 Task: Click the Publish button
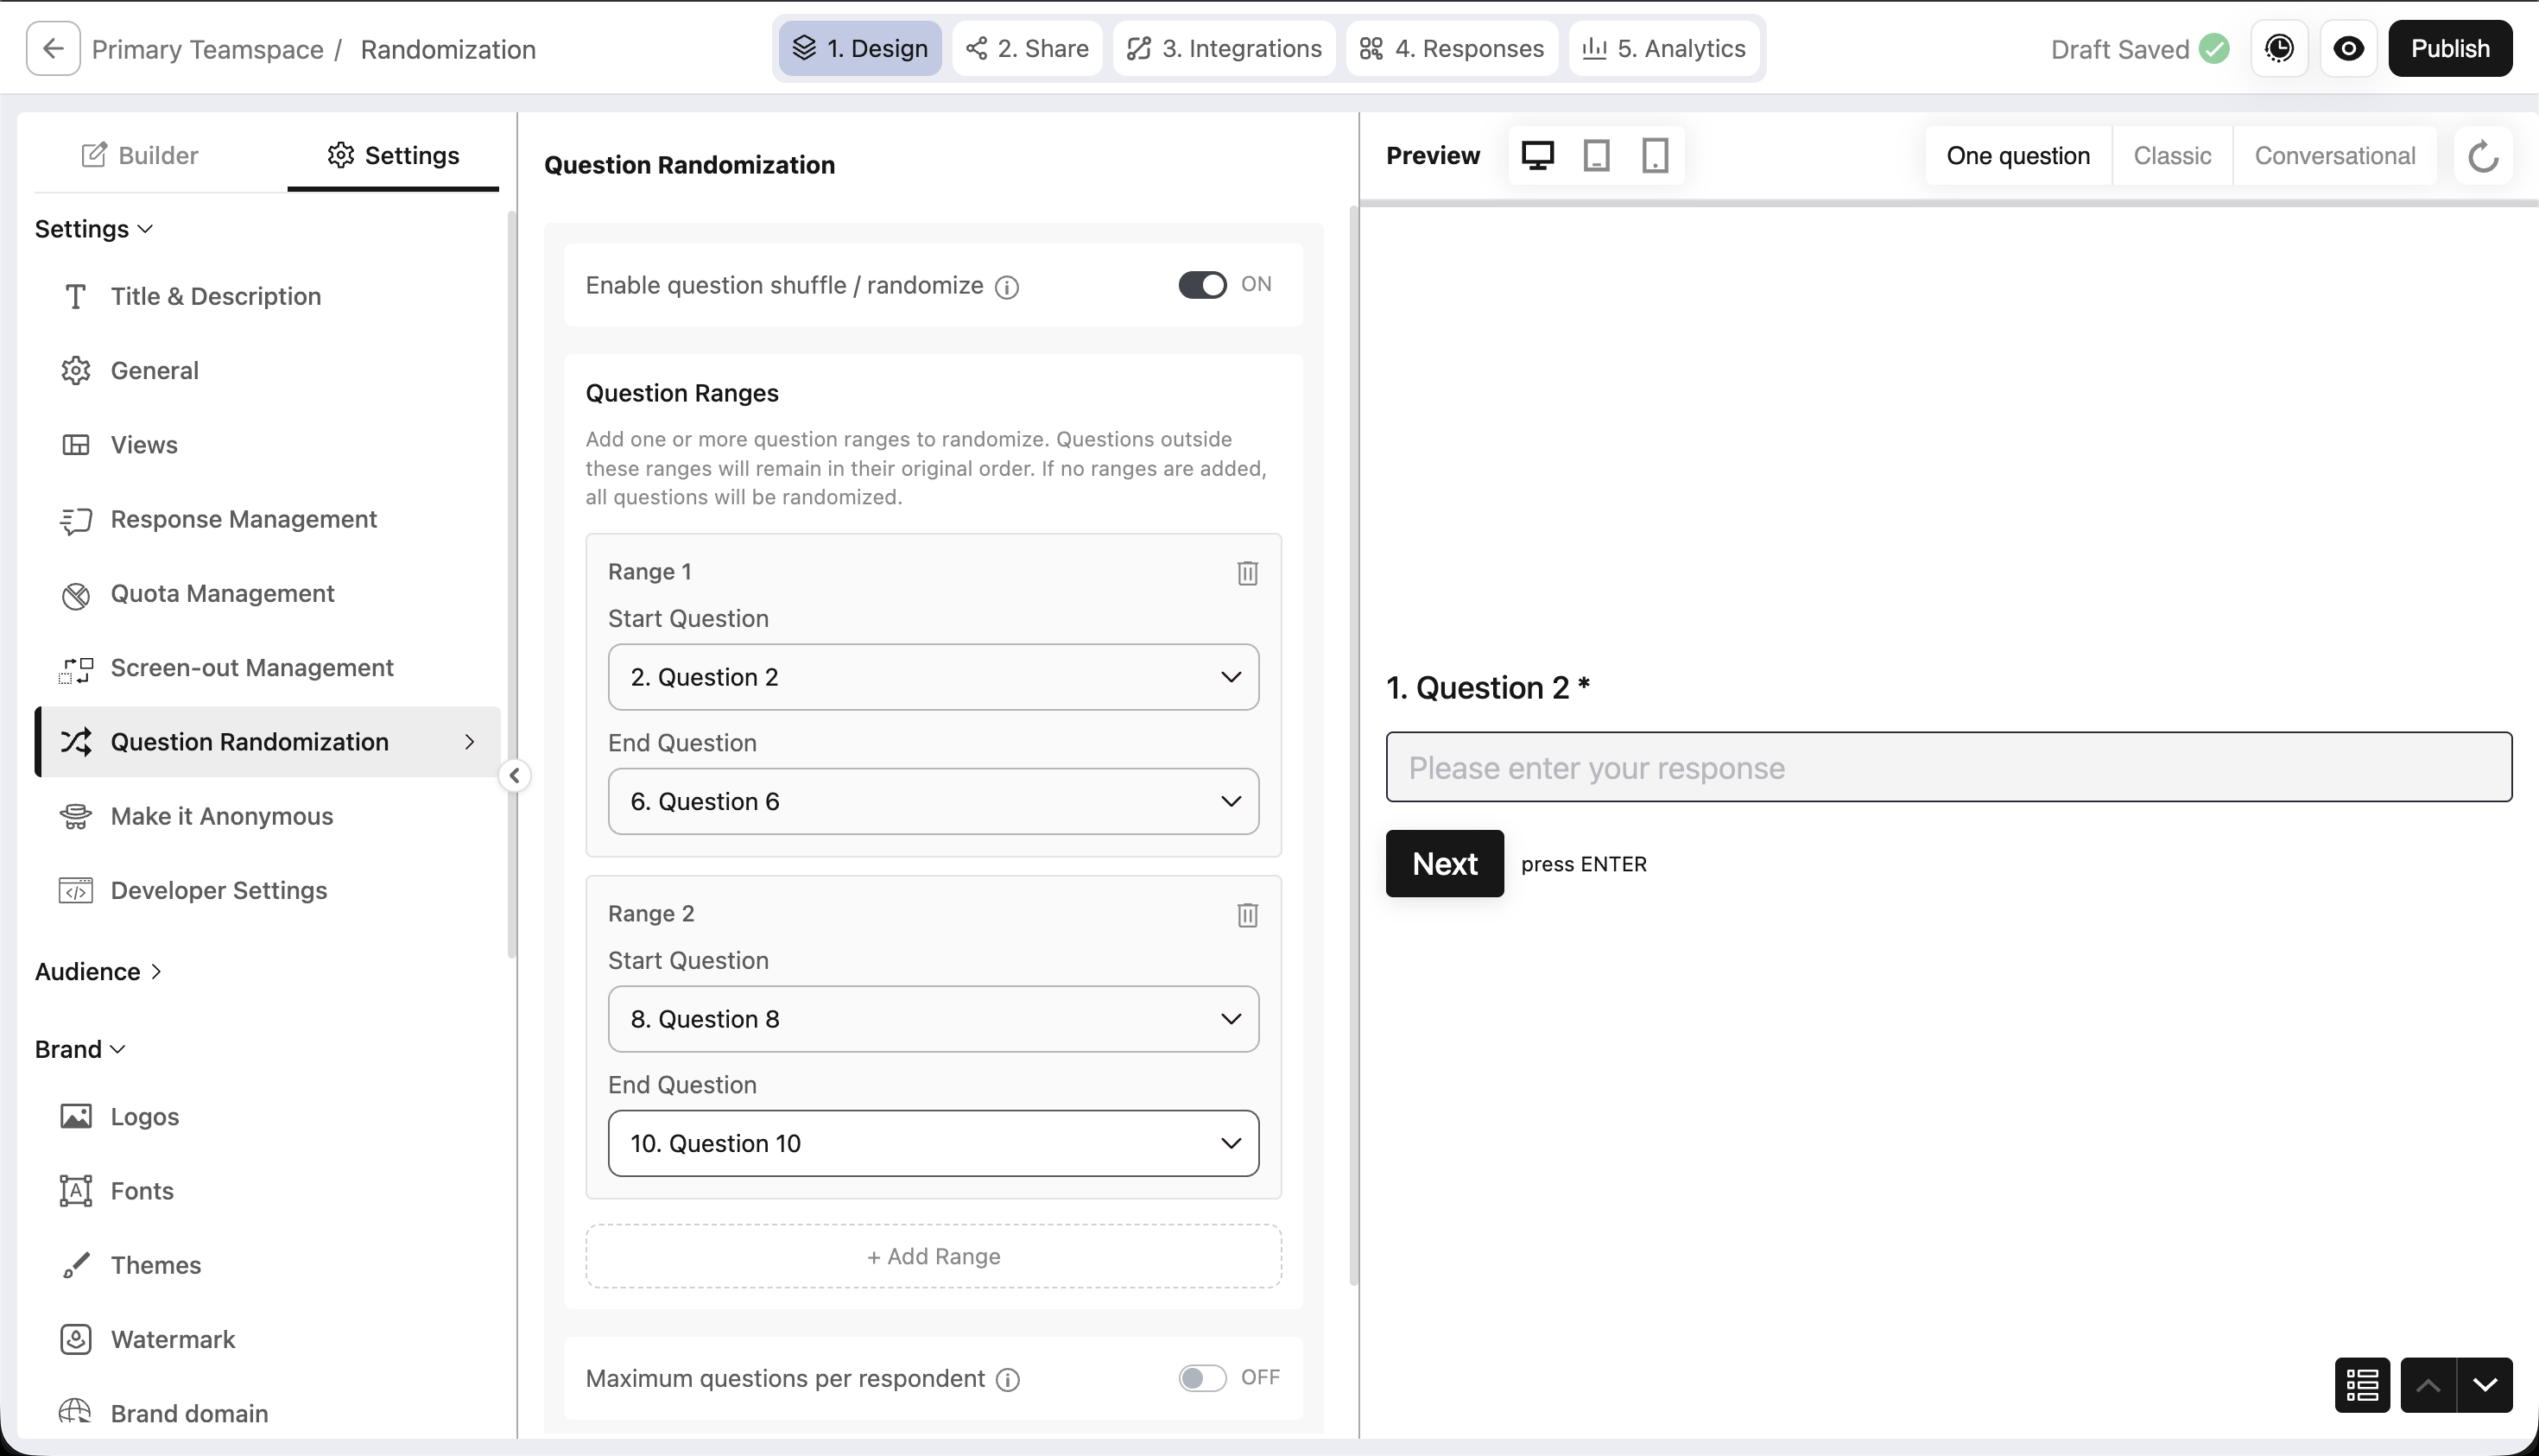click(2450, 49)
